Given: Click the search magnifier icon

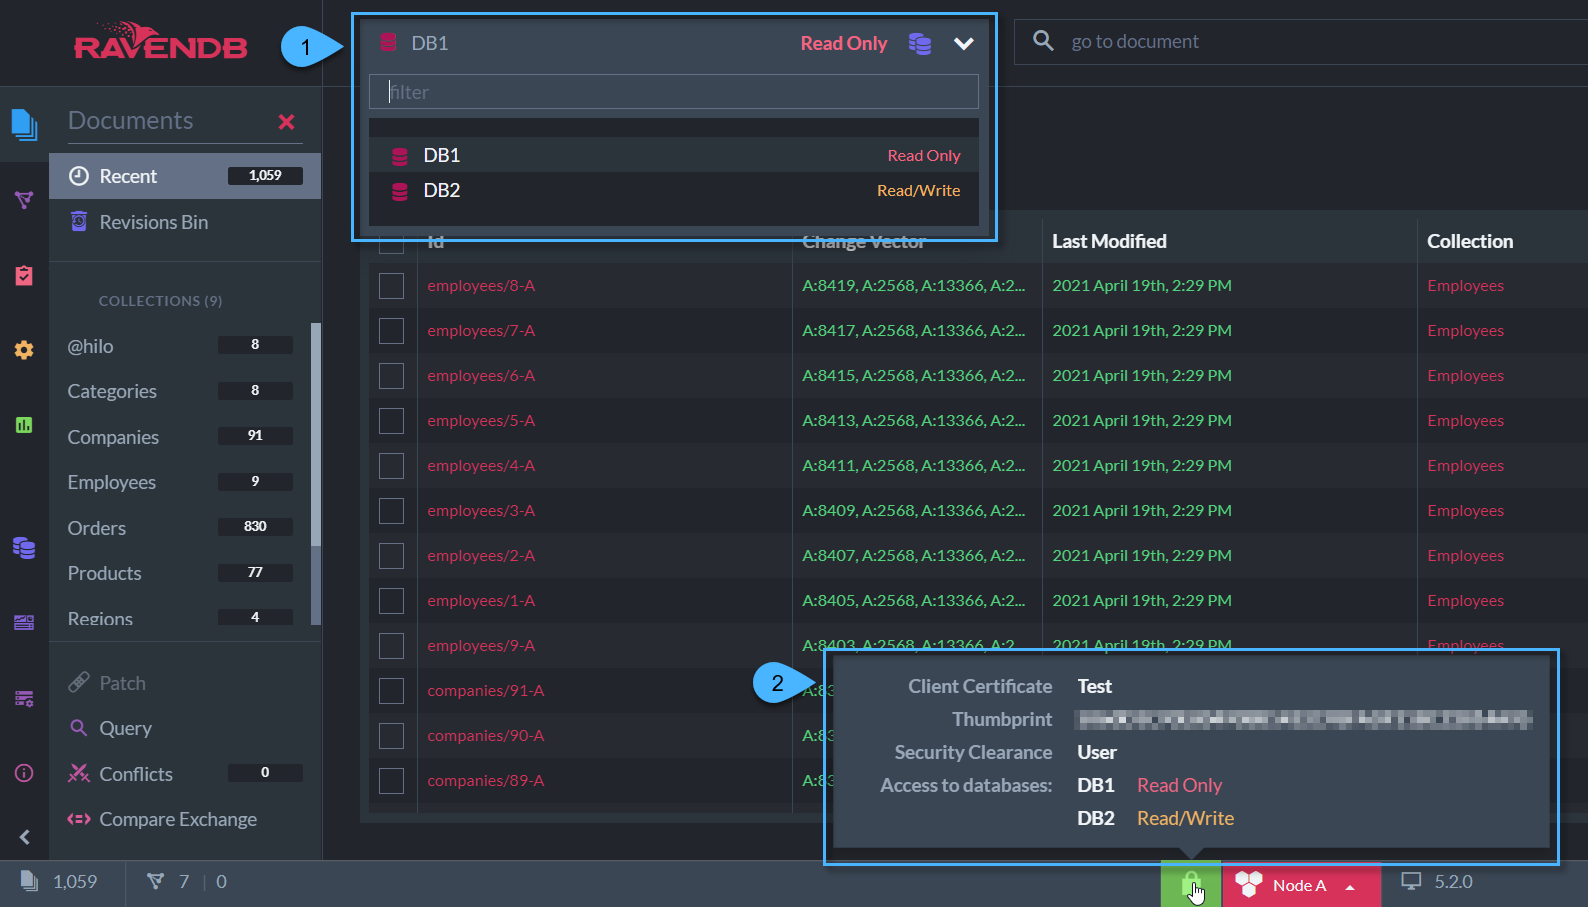Looking at the screenshot, I should click(x=1043, y=41).
